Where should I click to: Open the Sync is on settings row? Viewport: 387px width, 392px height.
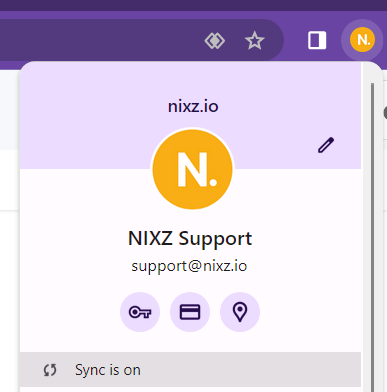[x=190, y=369]
